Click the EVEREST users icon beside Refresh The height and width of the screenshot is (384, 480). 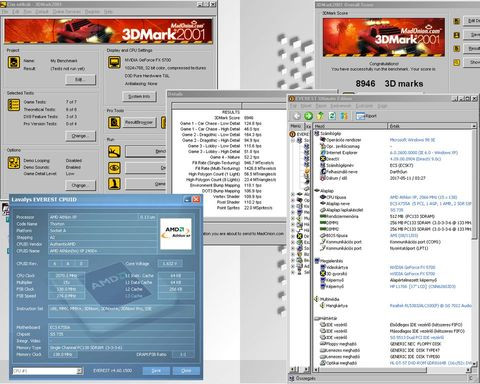pos(344,116)
